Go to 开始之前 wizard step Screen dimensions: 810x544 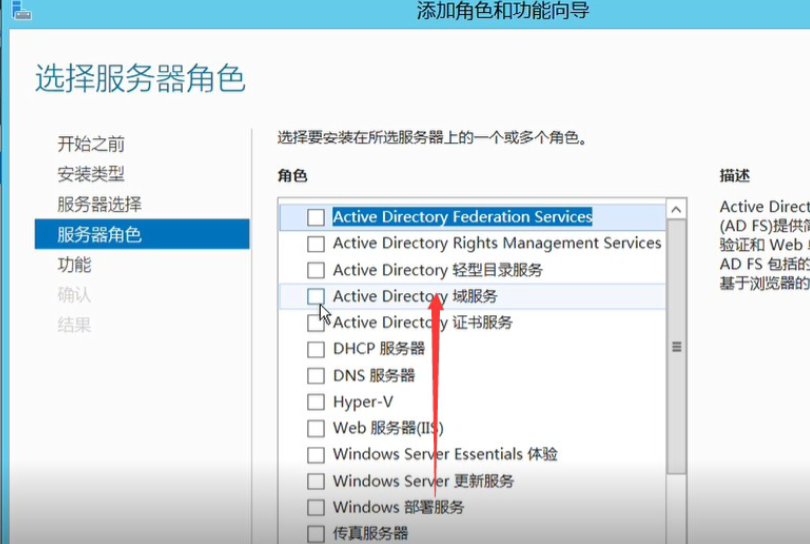(91, 144)
